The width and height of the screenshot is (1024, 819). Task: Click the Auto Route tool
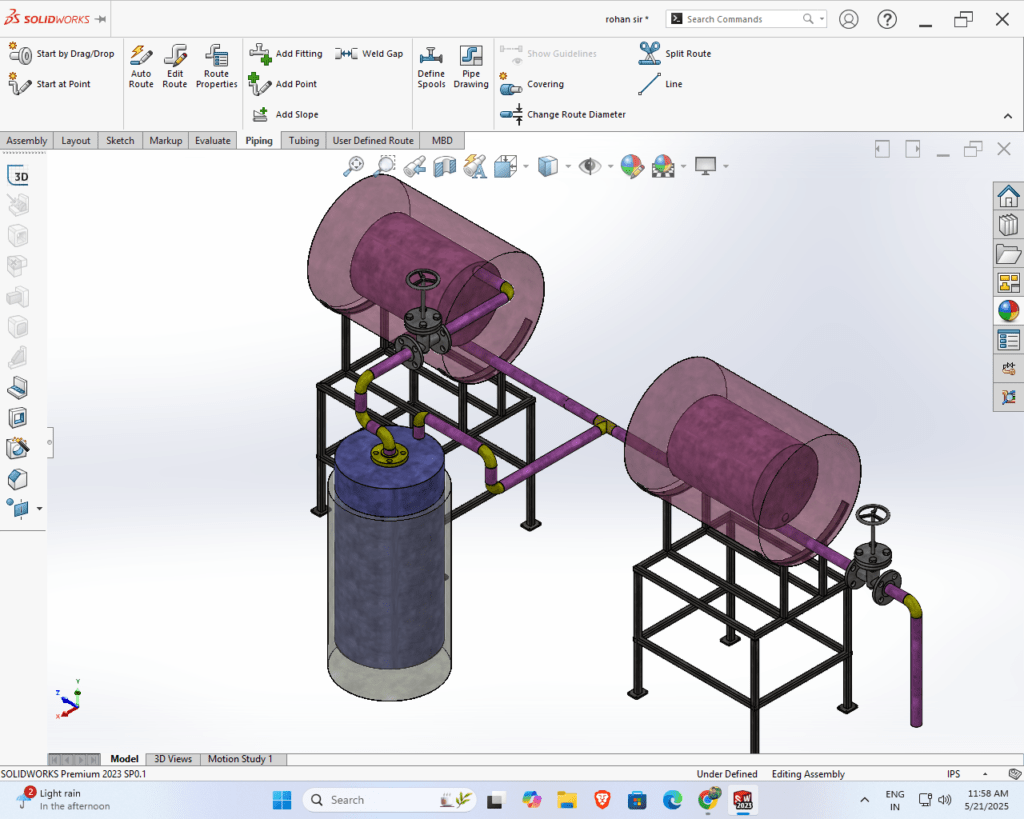(x=141, y=66)
